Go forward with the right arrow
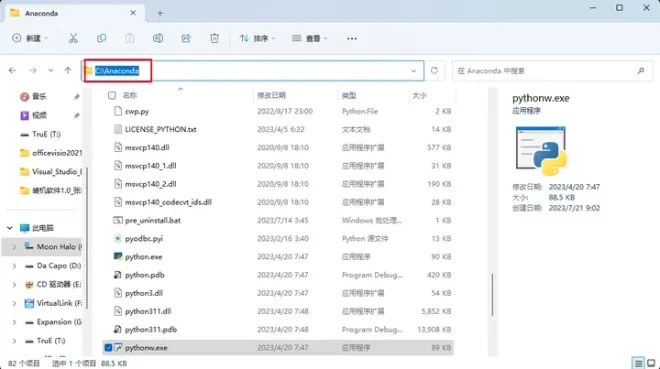Image resolution: width=660 pixels, height=369 pixels. coord(32,70)
